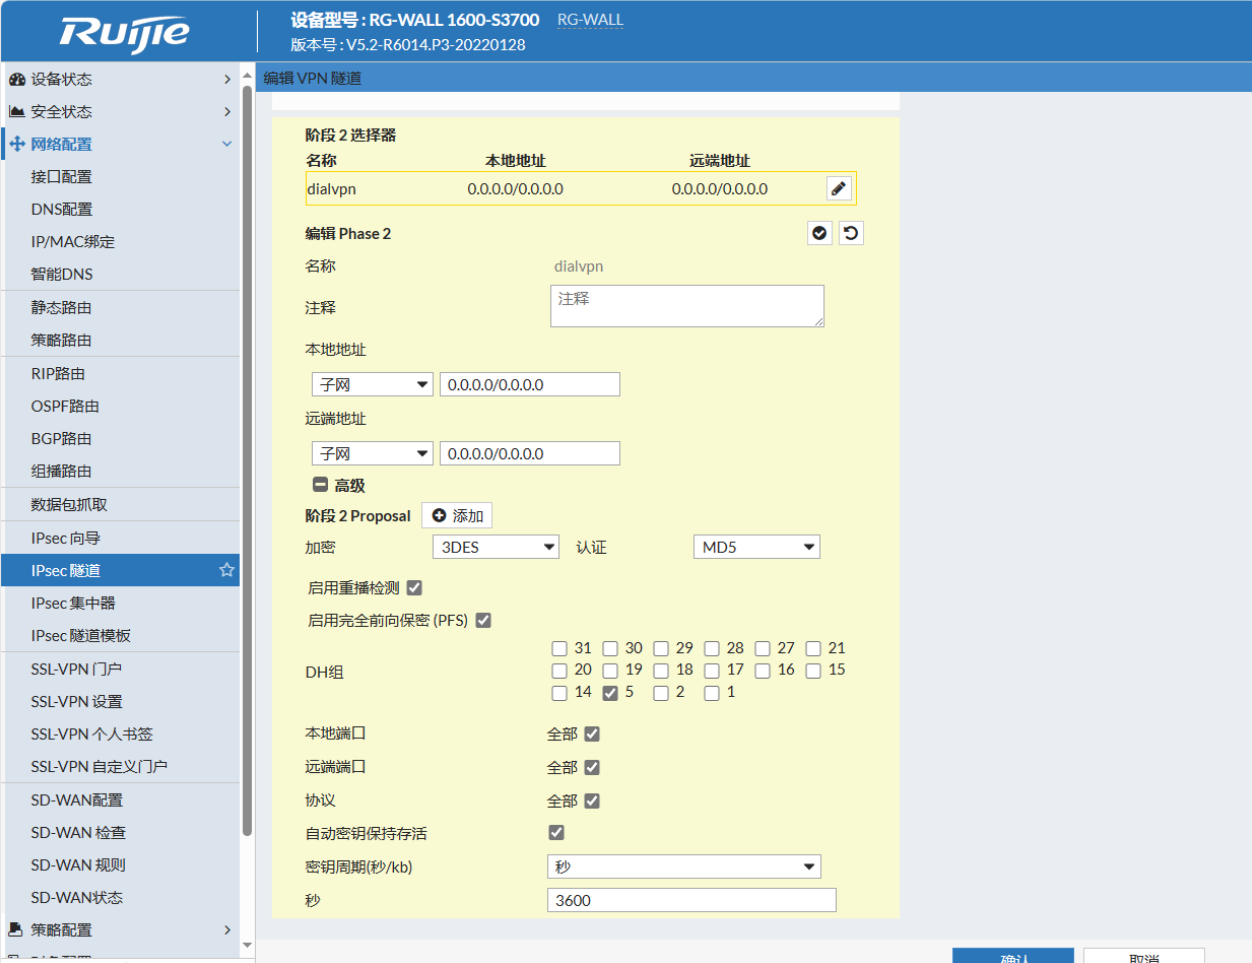1252x963 pixels.
Task: Open IPsec 向导 in the sidebar
Action: tap(66, 538)
